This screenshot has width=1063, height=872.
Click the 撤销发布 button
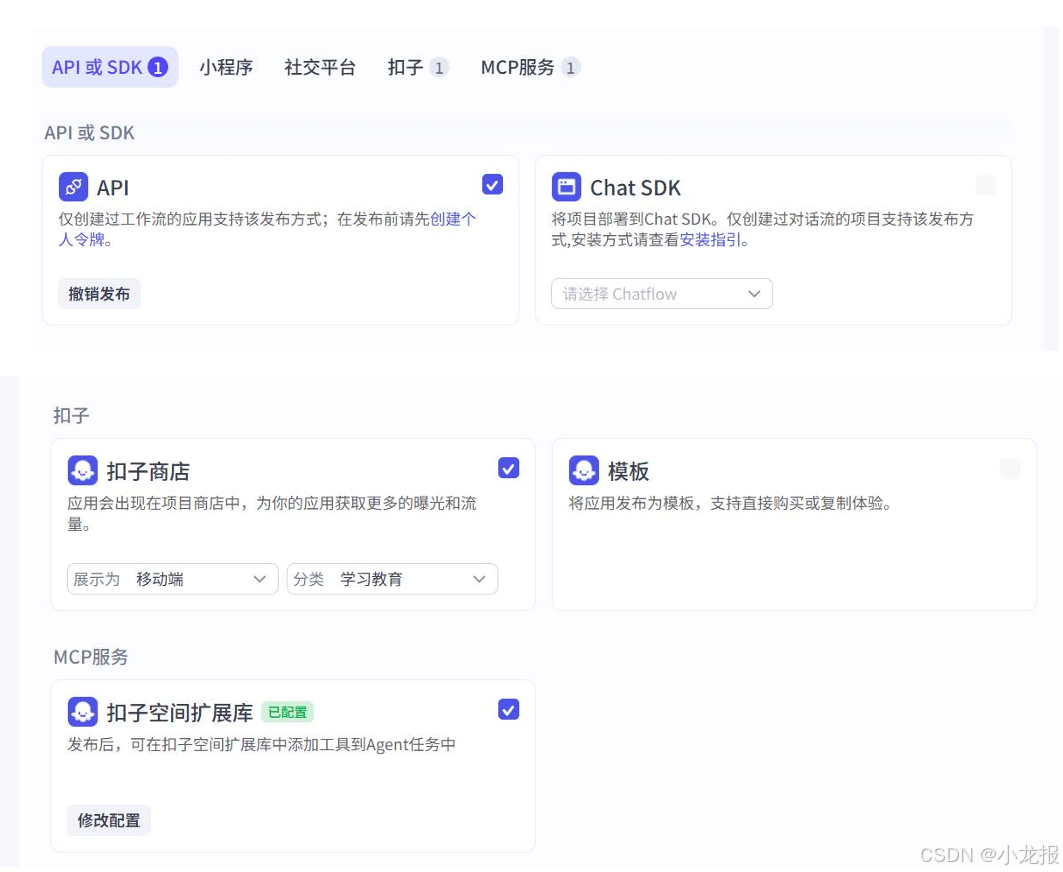pyautogui.click(x=99, y=293)
